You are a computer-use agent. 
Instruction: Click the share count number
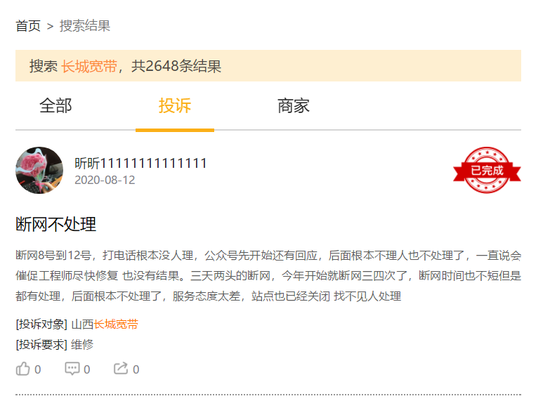click(136, 369)
